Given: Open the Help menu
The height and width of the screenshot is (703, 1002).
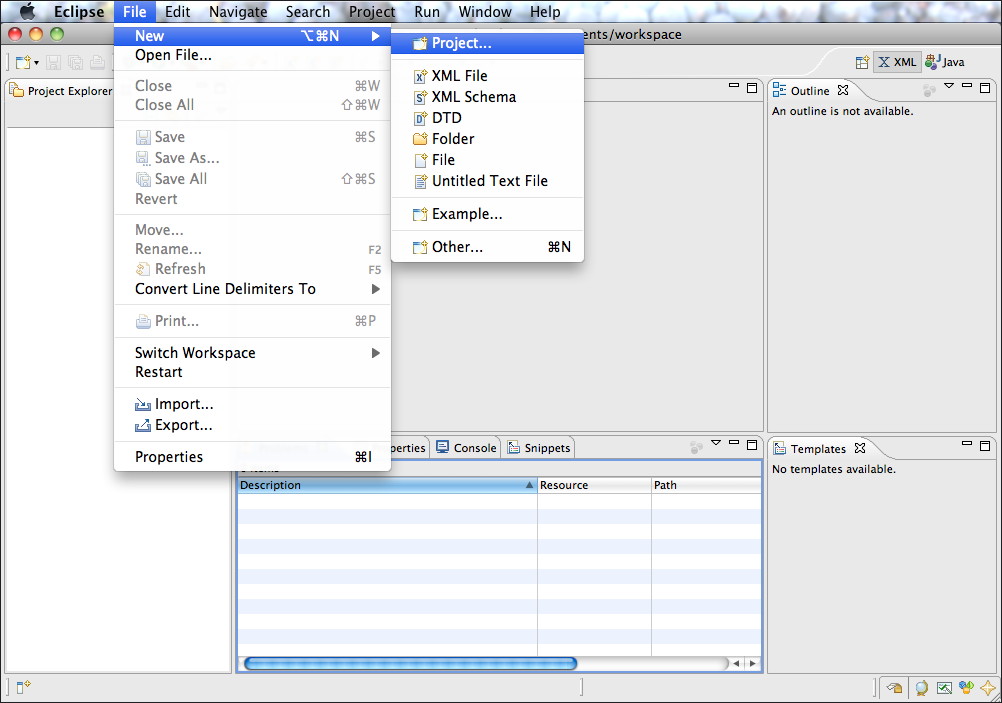Looking at the screenshot, I should click(x=545, y=12).
